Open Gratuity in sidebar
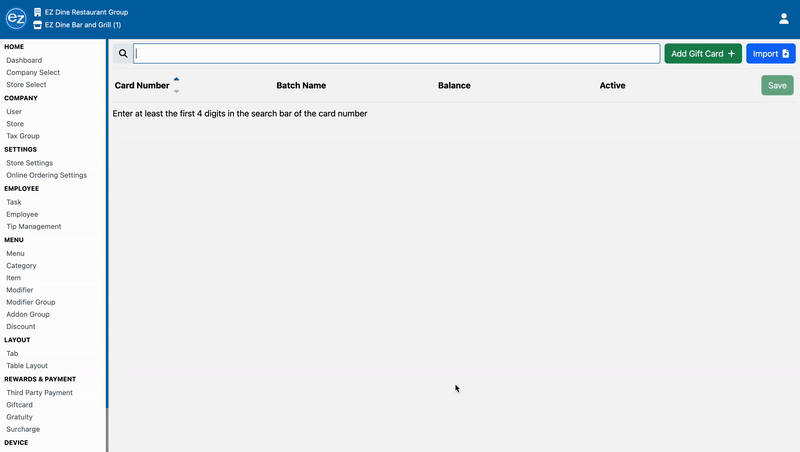The width and height of the screenshot is (800, 452). (19, 417)
